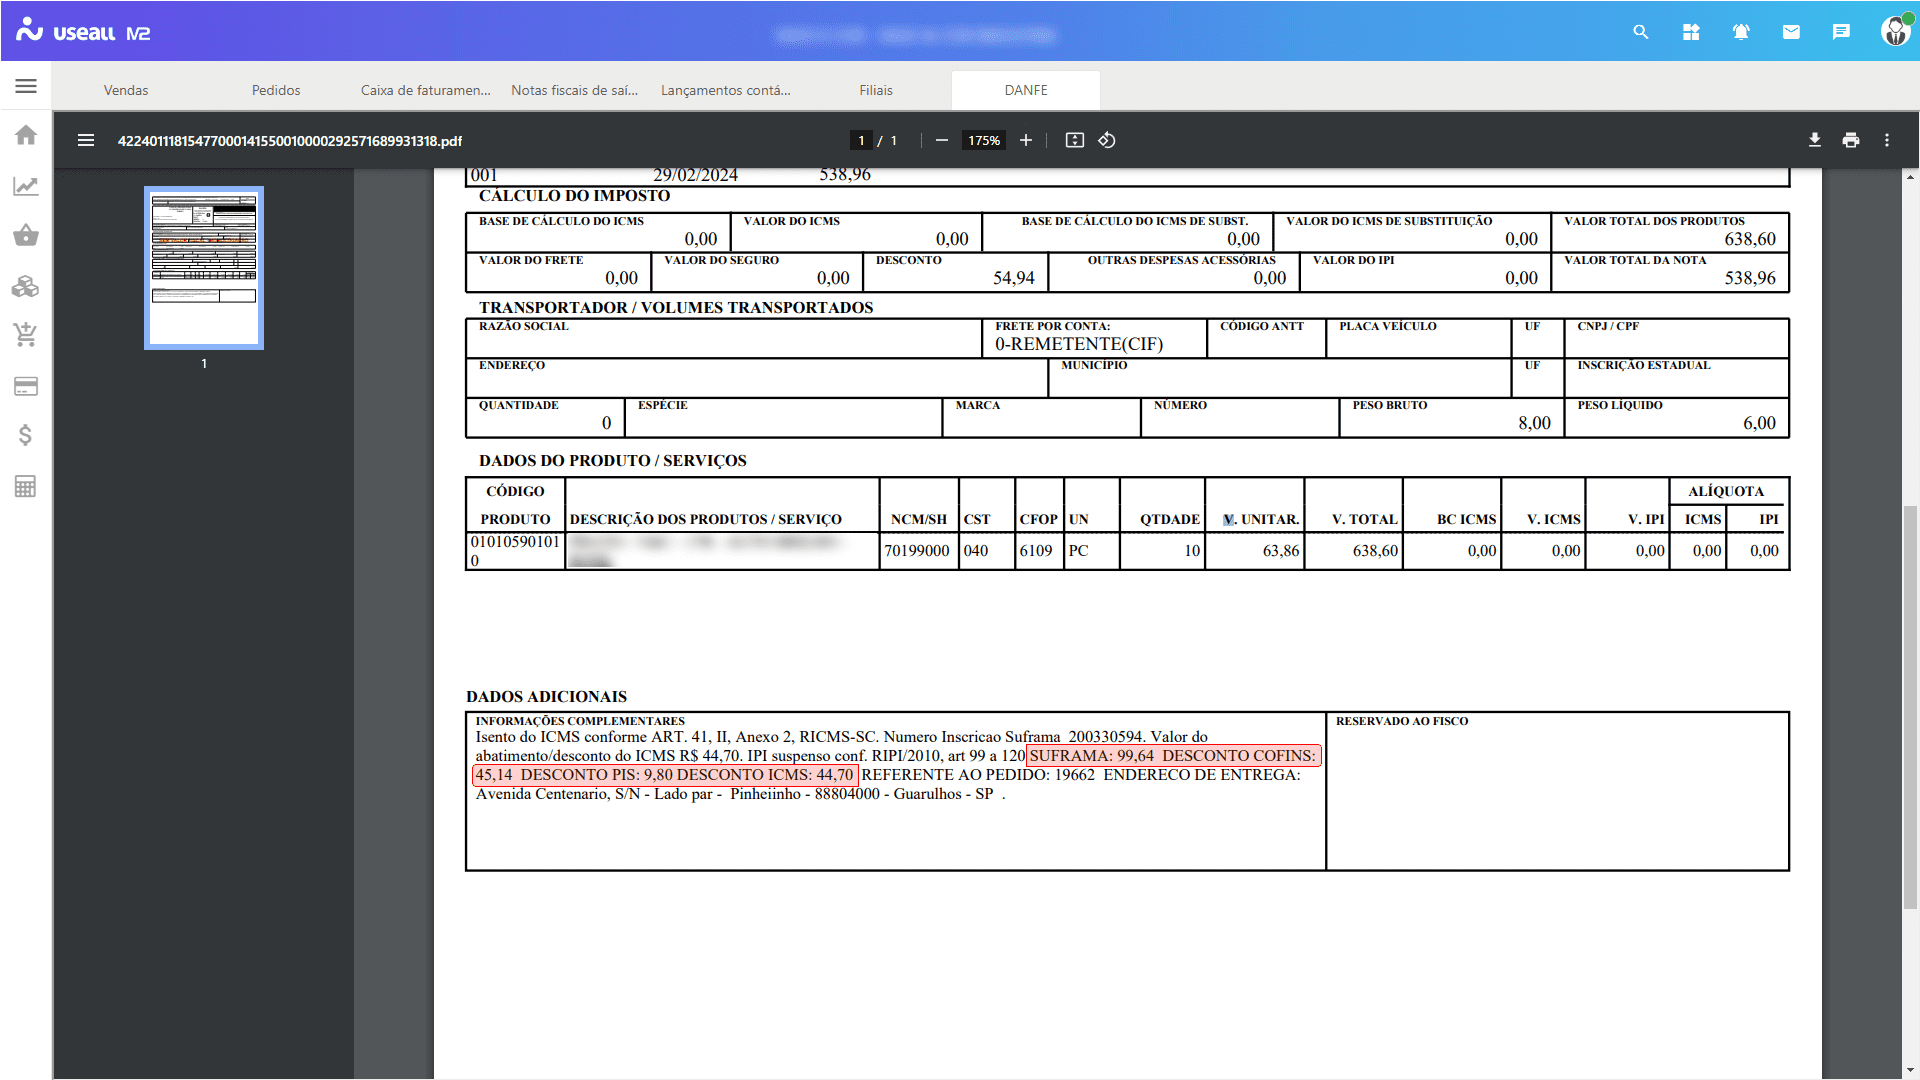1920x1080 pixels.
Task: Click V. TOTAL value 638,60
Action: 1375,551
